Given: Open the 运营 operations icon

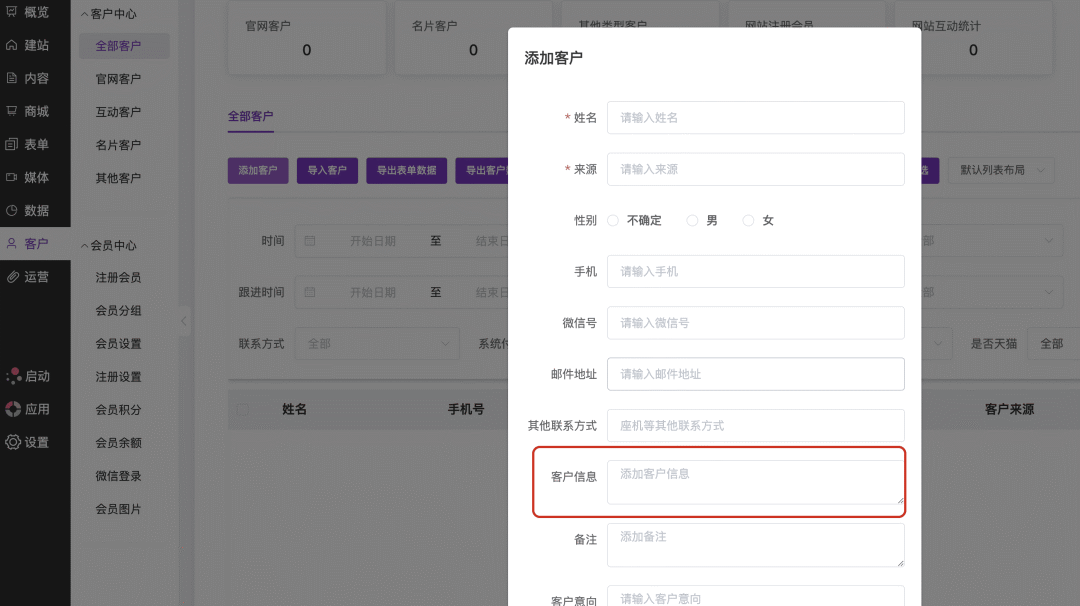Looking at the screenshot, I should (x=12, y=276).
